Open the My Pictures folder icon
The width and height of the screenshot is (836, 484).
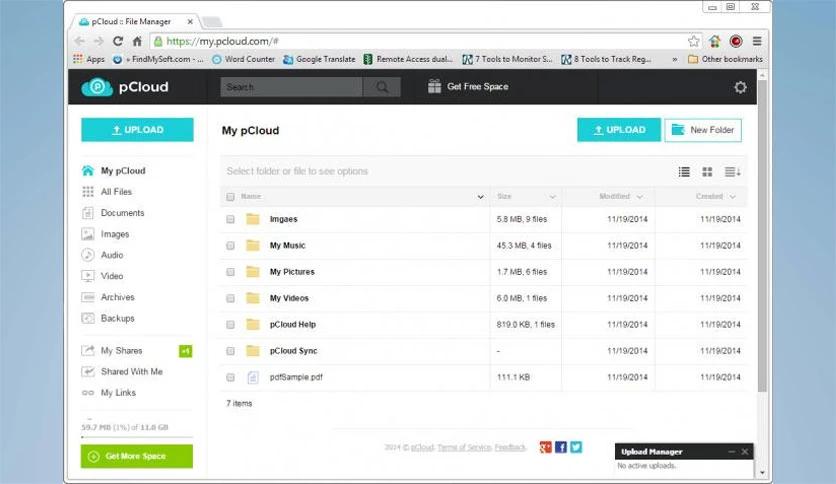pyautogui.click(x=253, y=272)
